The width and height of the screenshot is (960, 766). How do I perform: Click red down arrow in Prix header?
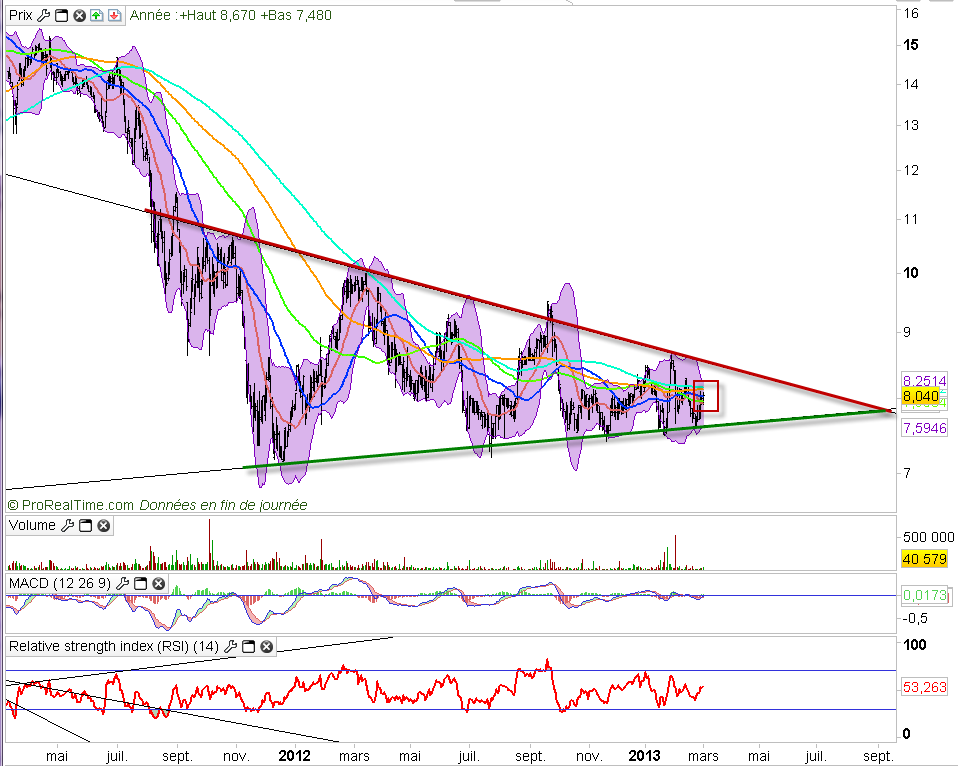[114, 15]
